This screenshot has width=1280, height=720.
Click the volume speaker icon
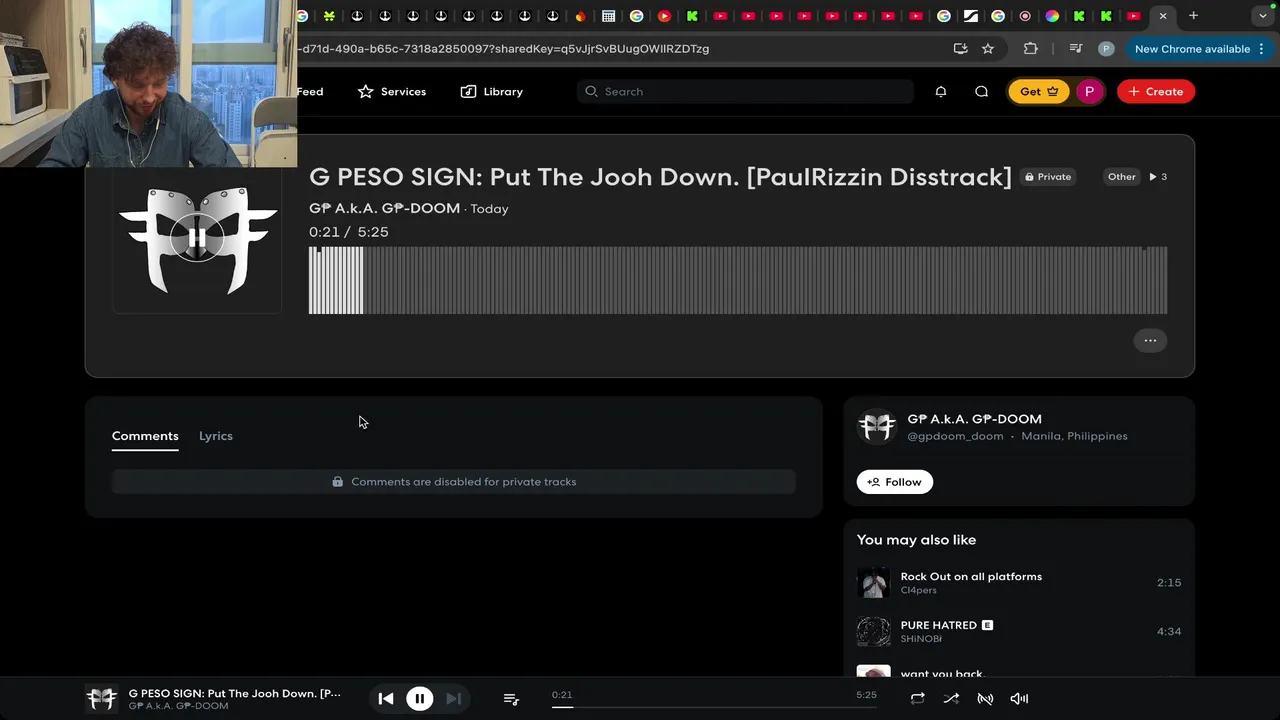coord(1019,699)
